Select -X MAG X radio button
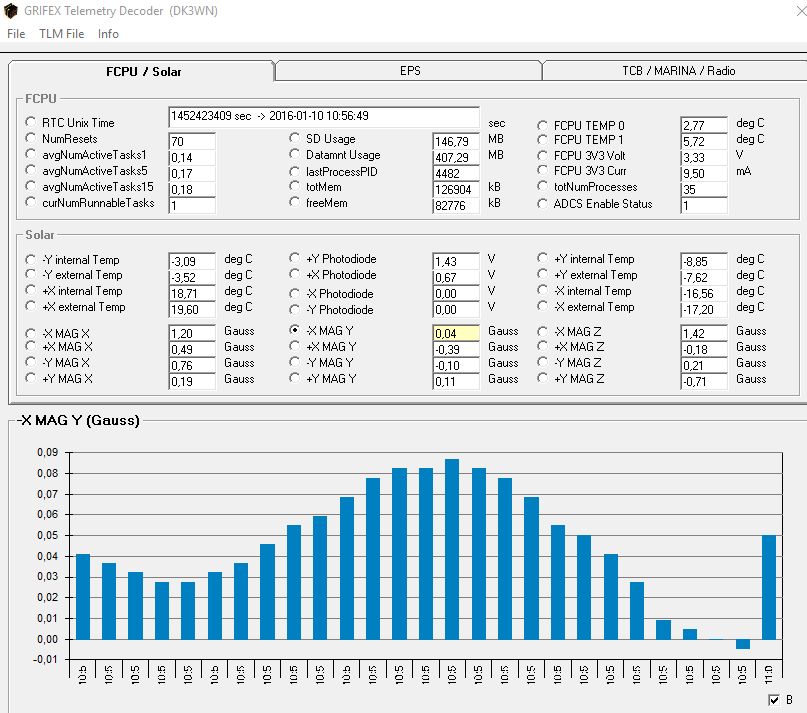This screenshot has width=807, height=713. [x=30, y=333]
